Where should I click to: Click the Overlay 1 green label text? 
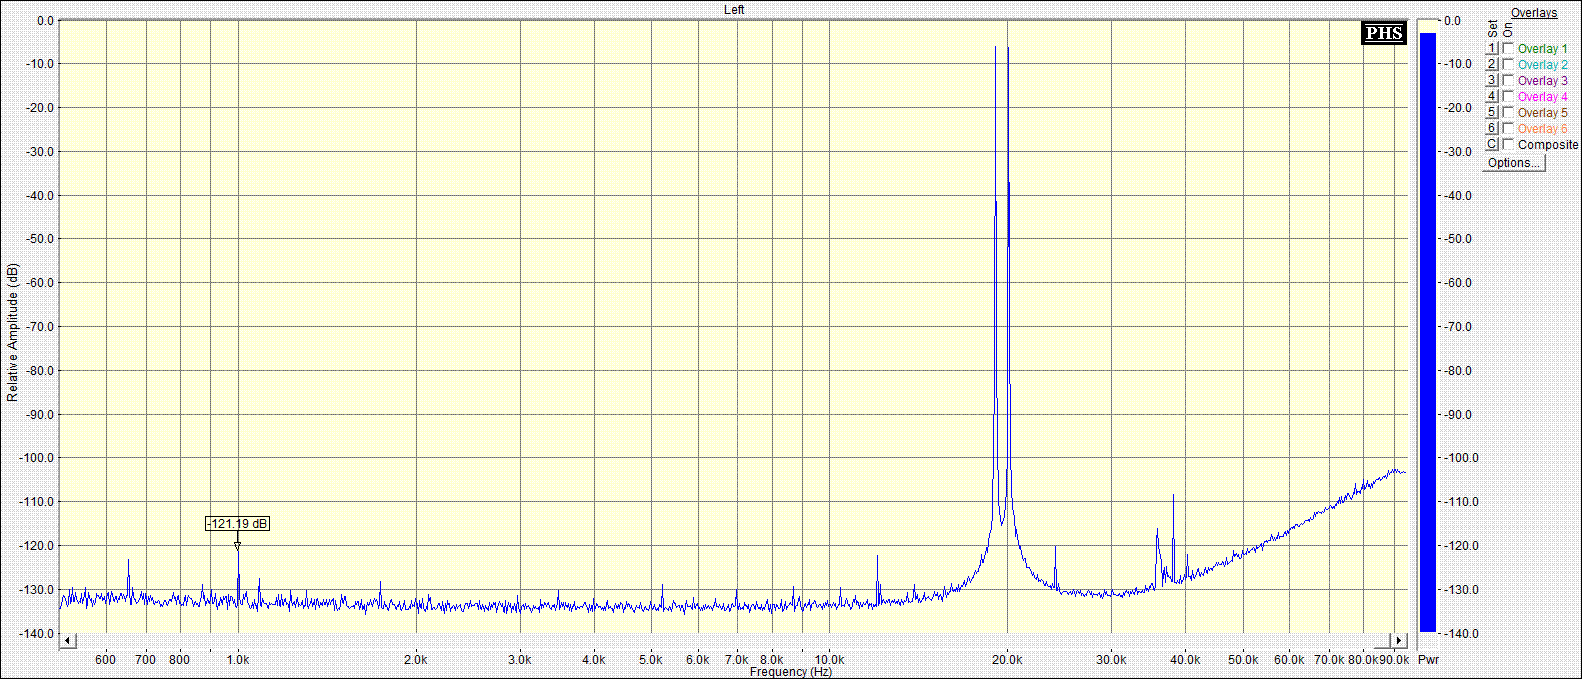click(1542, 49)
